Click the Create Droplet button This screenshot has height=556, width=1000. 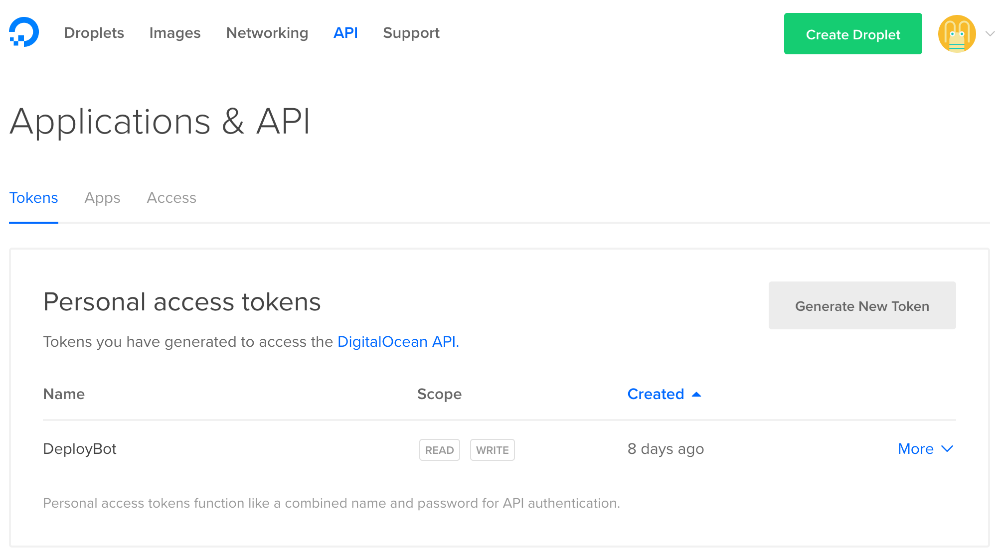pos(853,34)
